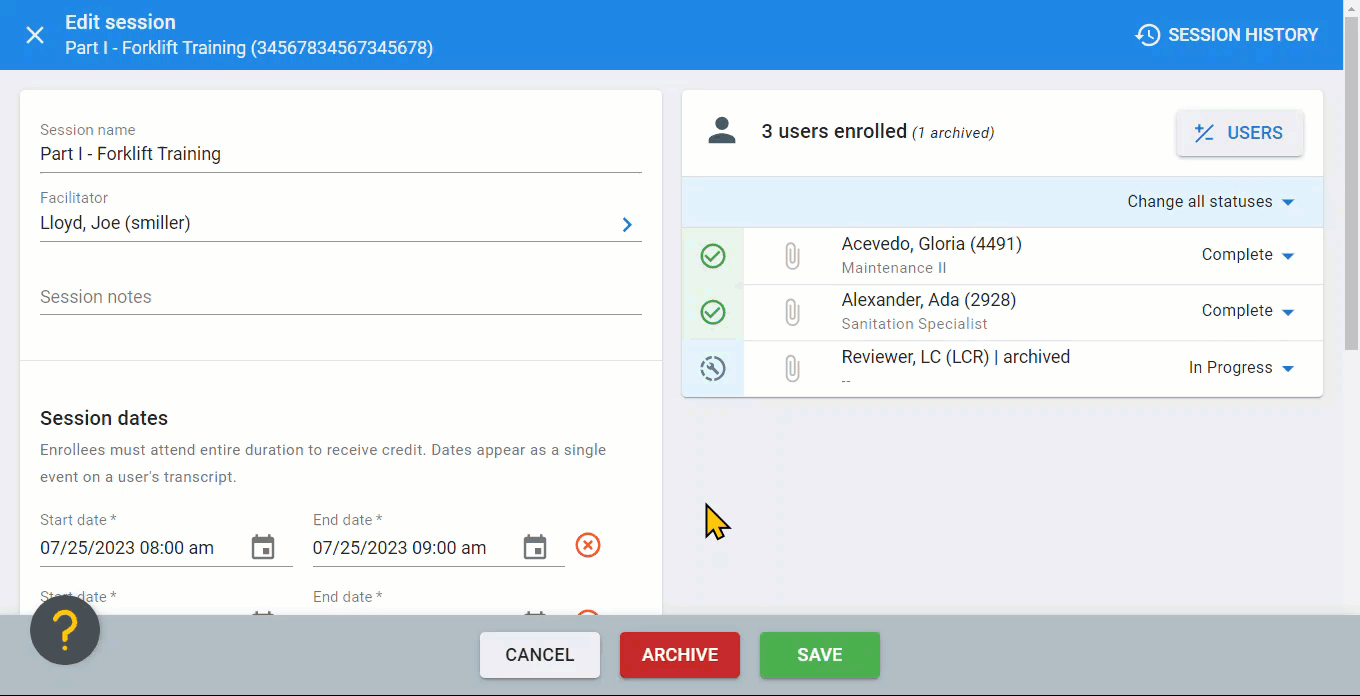This screenshot has width=1360, height=696.
Task: Open the end date calendar picker
Action: click(x=535, y=547)
